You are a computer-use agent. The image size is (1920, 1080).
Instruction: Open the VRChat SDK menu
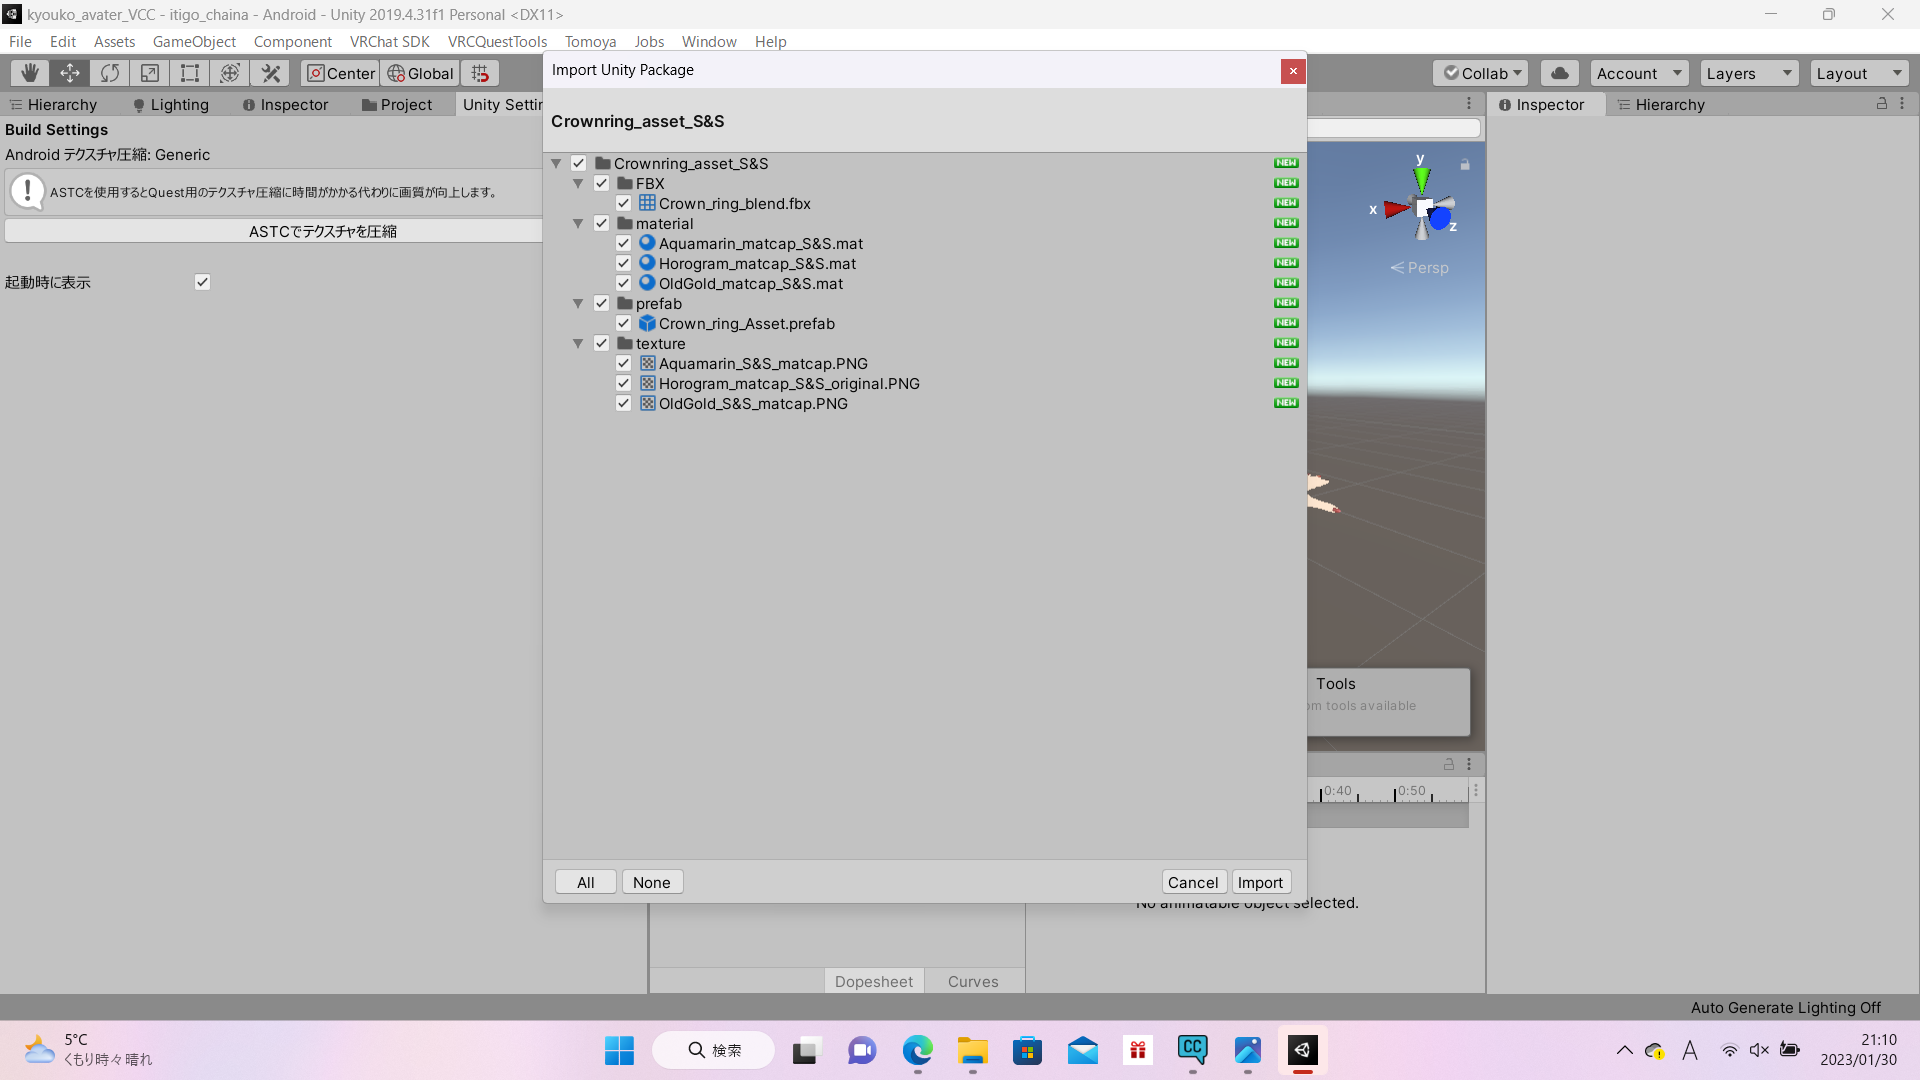389,41
